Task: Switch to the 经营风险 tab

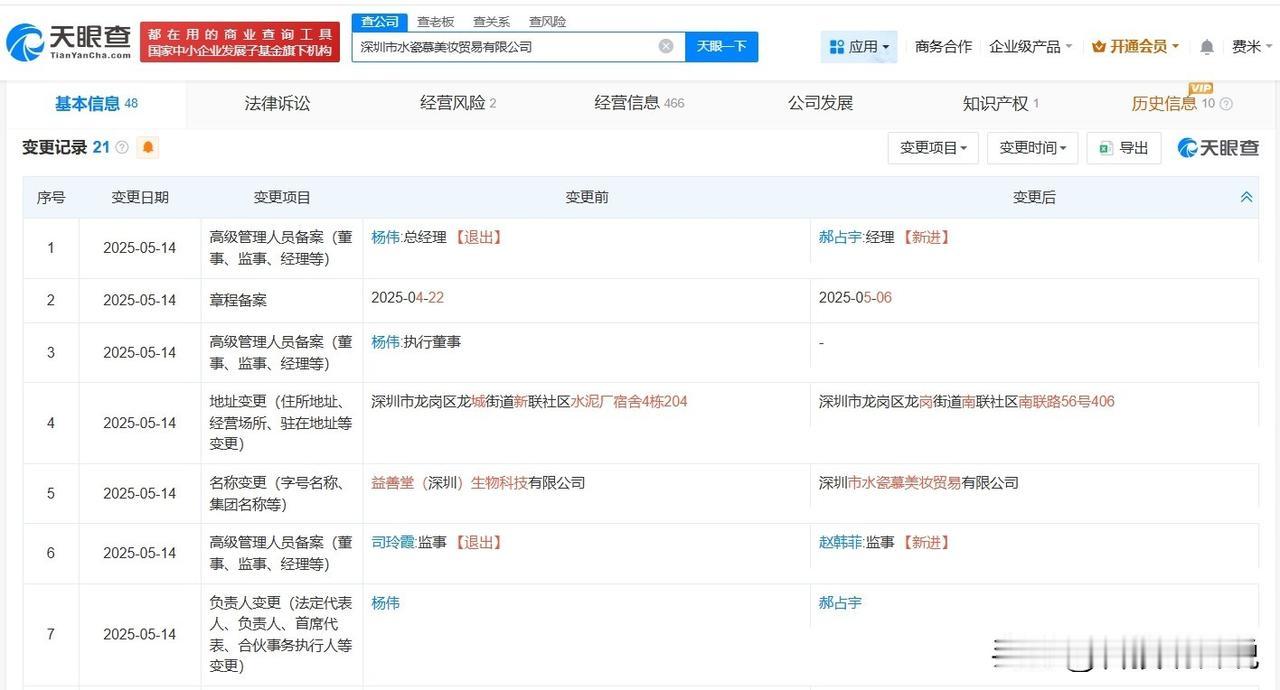Action: (458, 103)
